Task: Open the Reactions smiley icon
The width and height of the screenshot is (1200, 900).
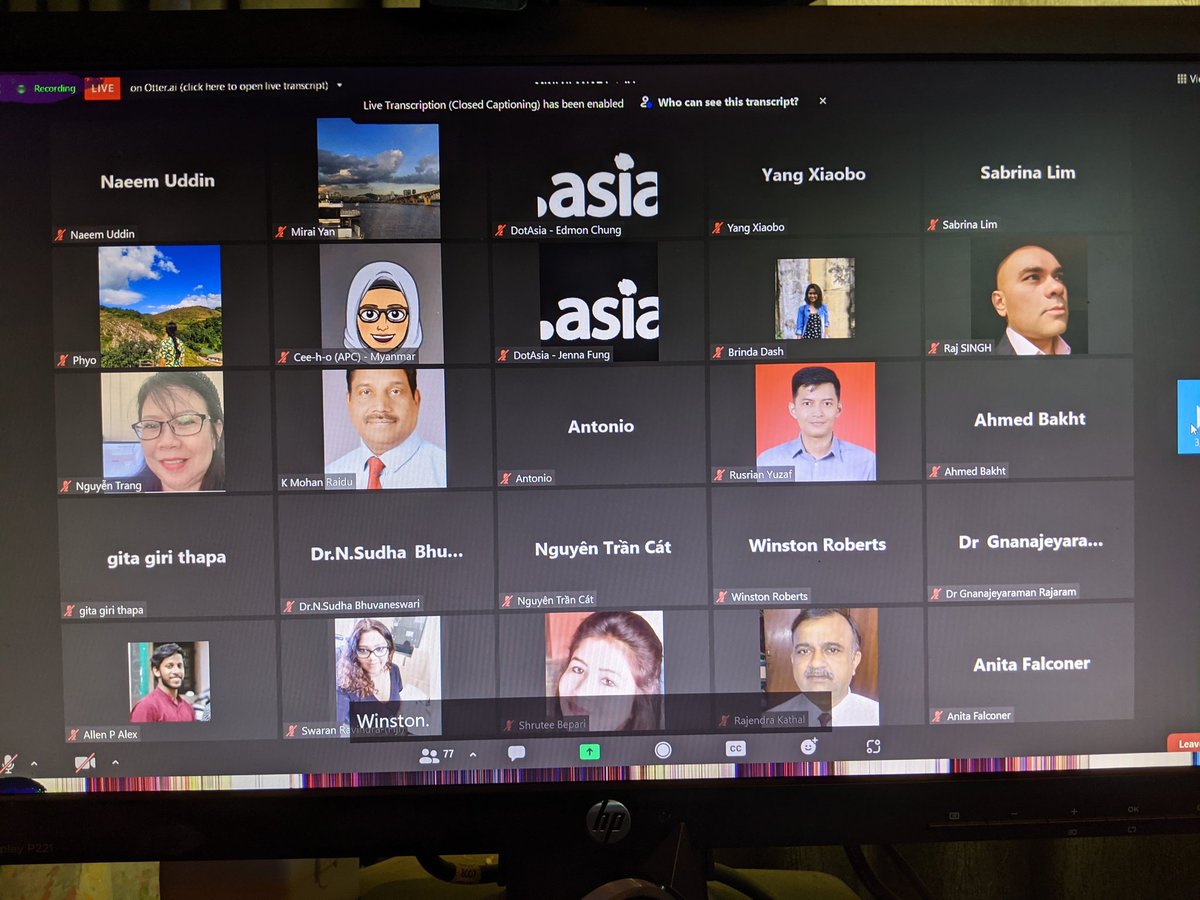Action: pyautogui.click(x=808, y=746)
